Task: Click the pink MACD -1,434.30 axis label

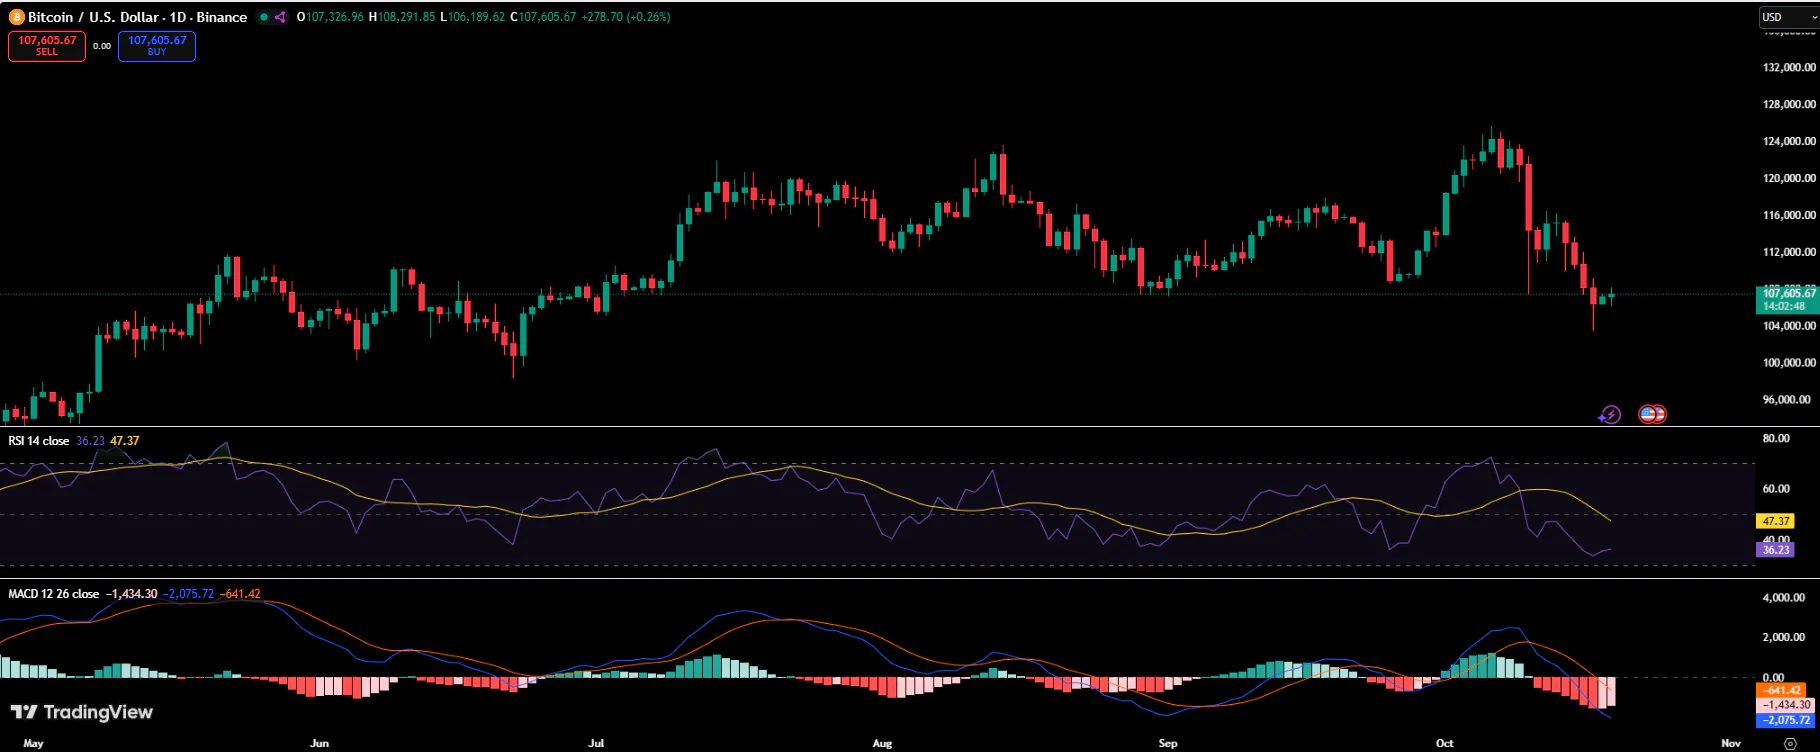Action: point(1784,705)
